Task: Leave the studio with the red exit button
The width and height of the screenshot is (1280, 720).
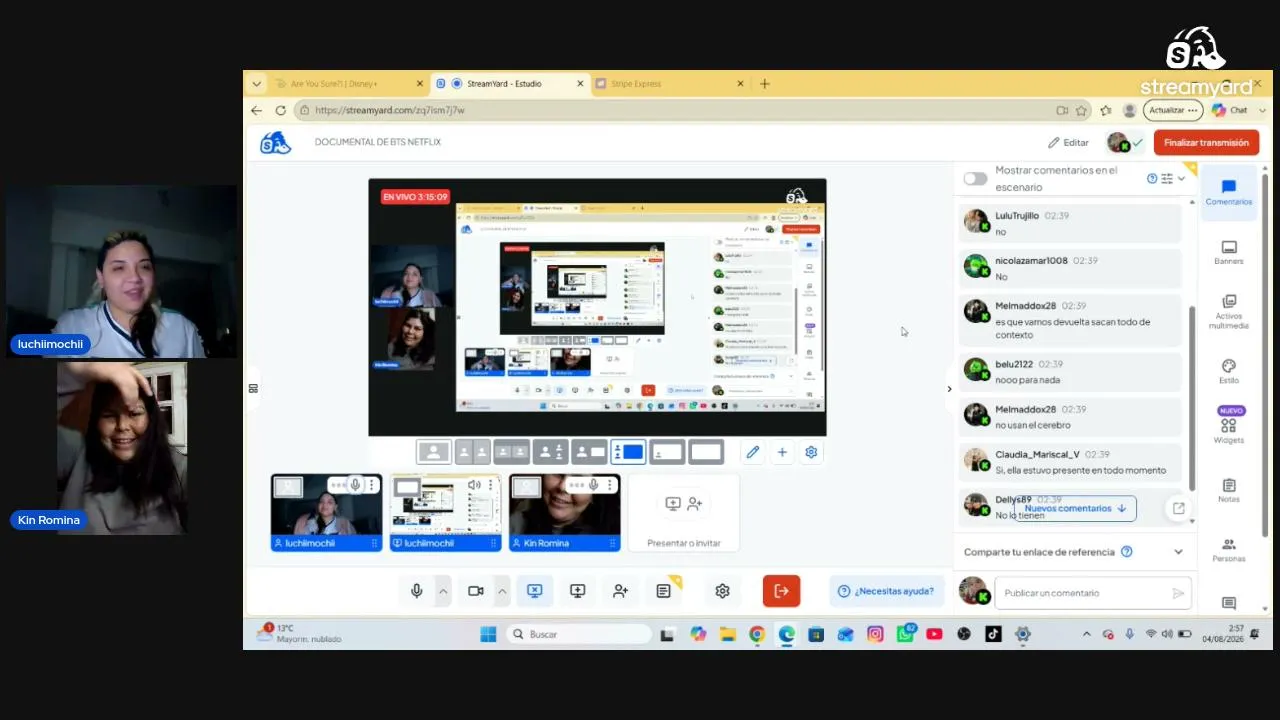Action: point(781,591)
